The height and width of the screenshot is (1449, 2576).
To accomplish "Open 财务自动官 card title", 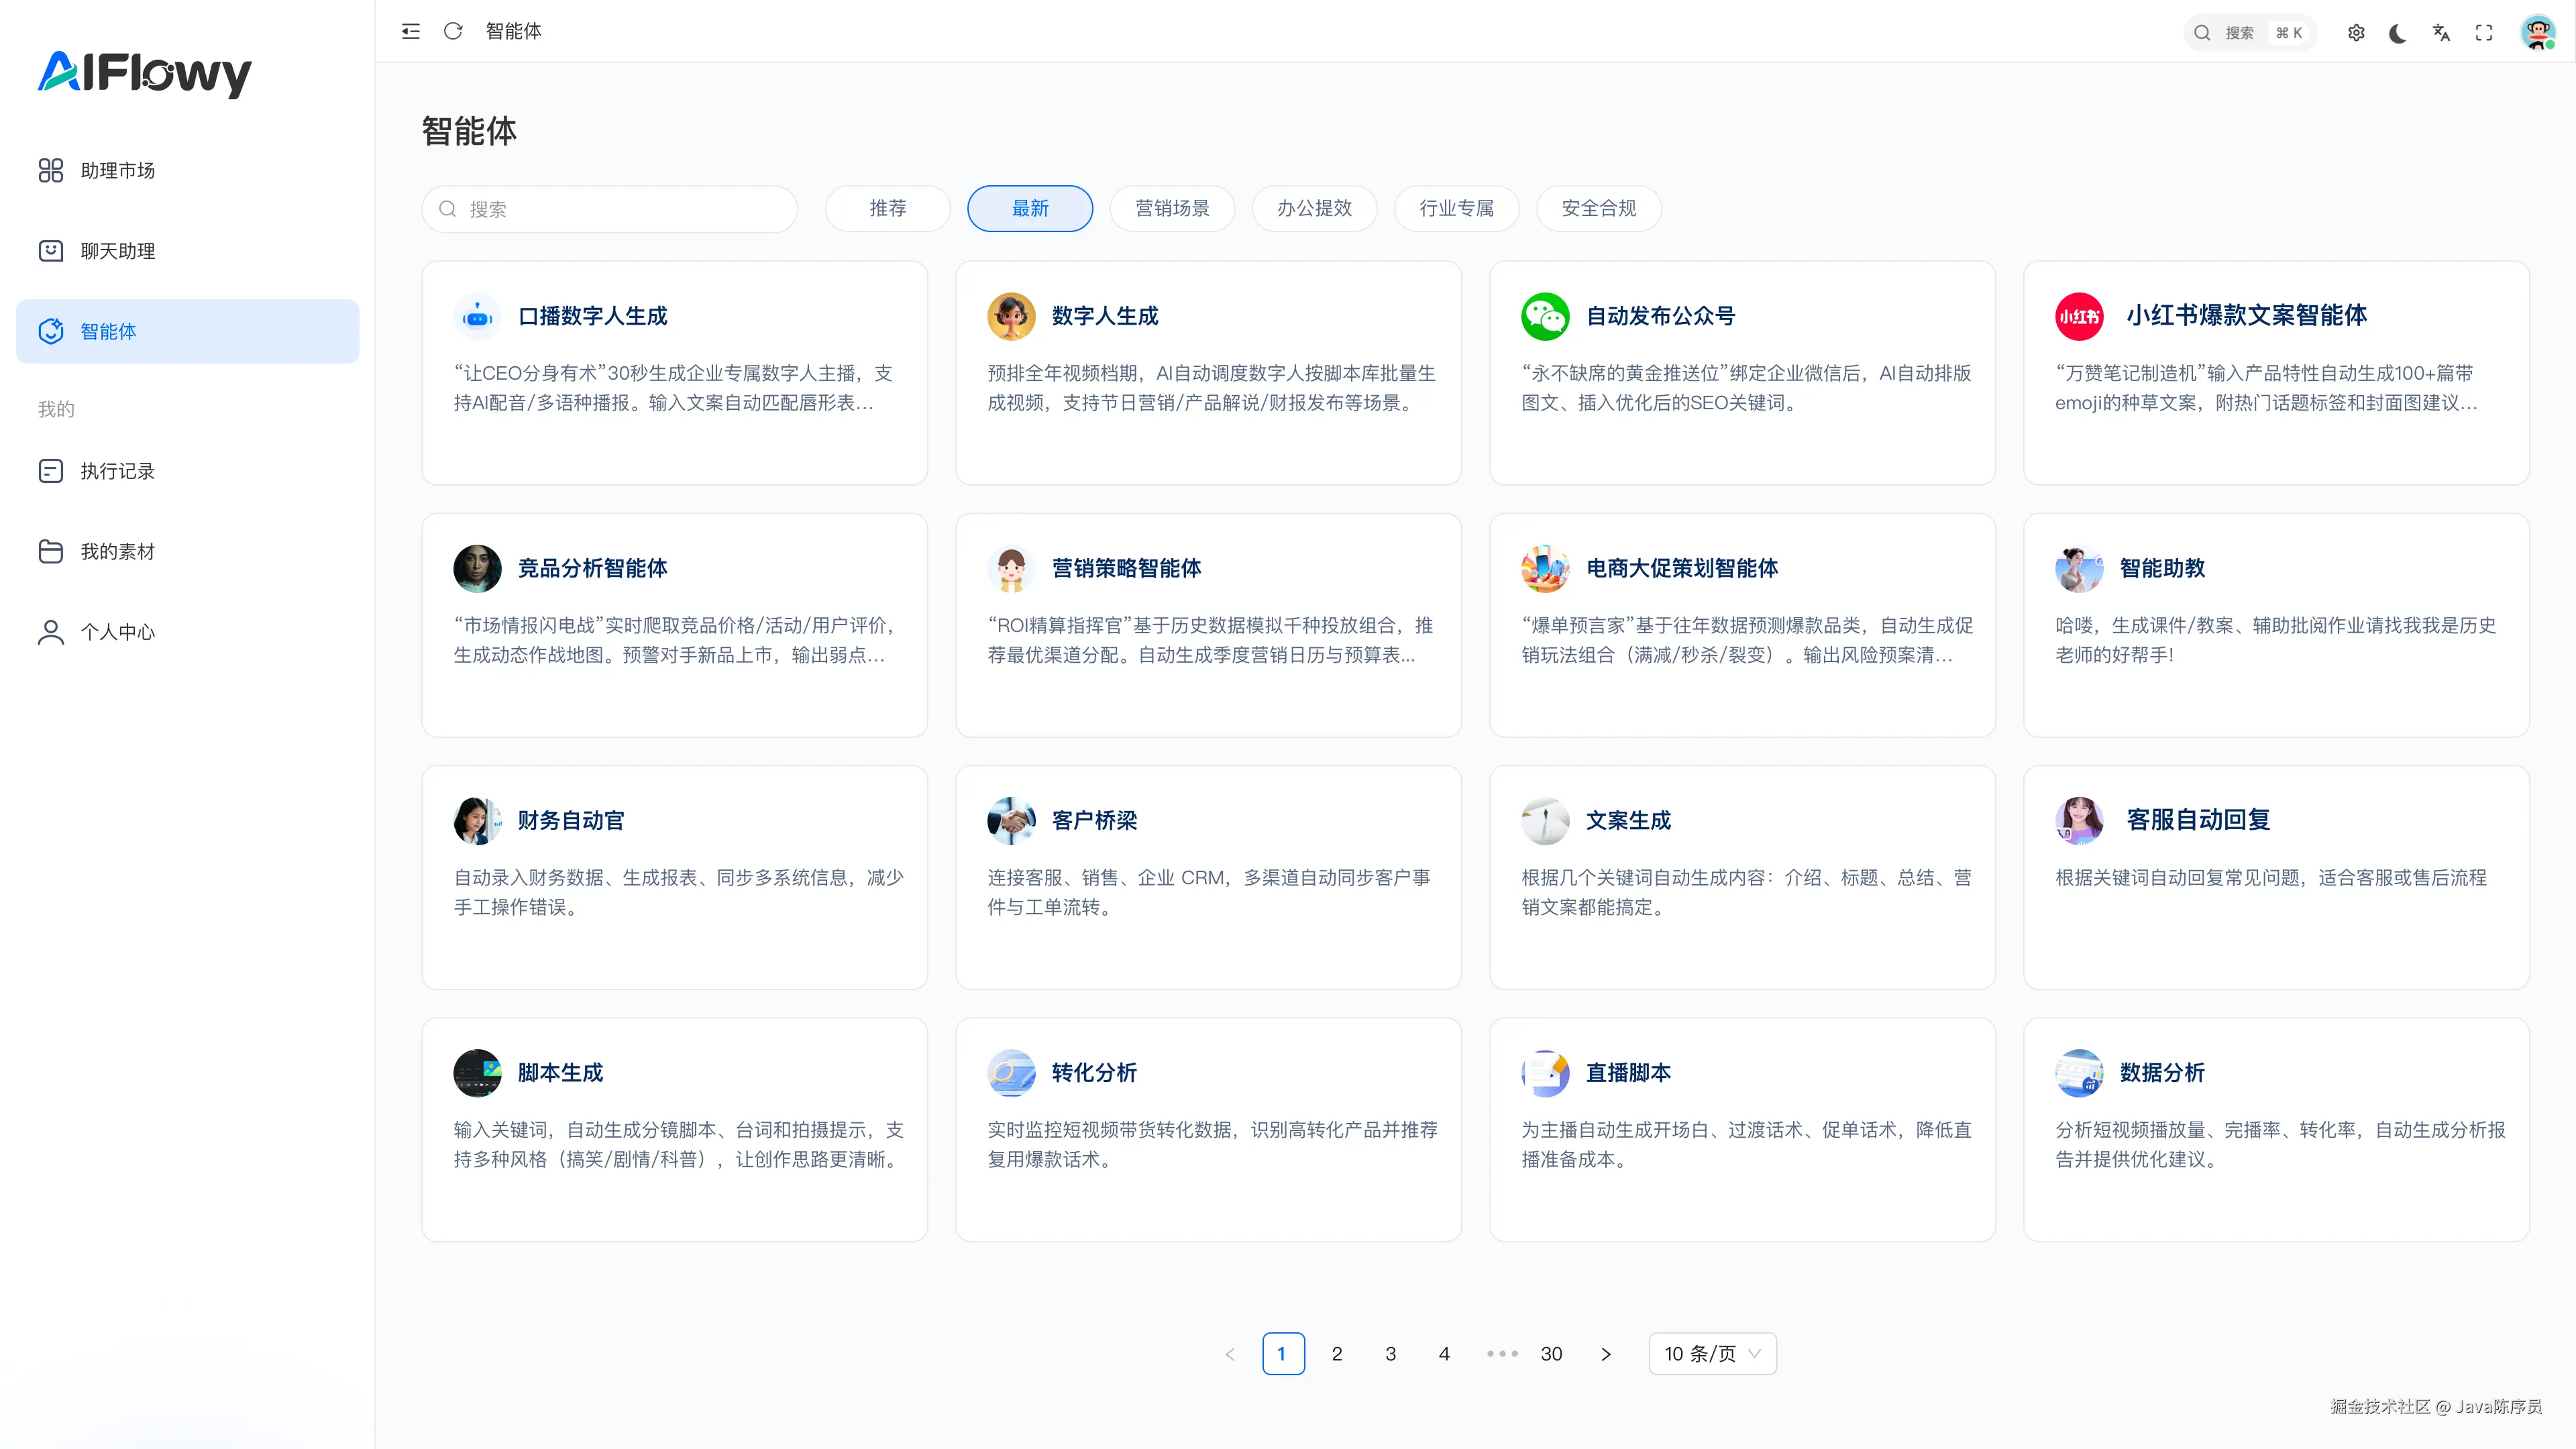I will pyautogui.click(x=571, y=820).
